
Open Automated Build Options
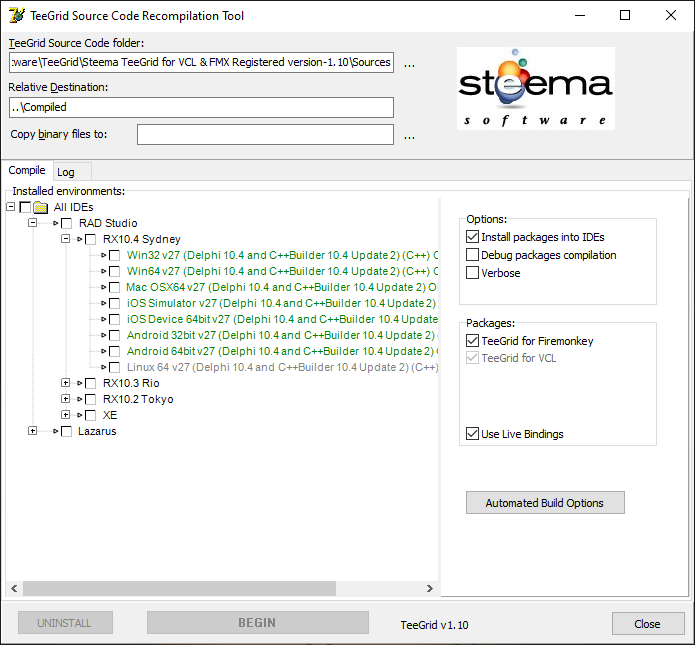(545, 503)
